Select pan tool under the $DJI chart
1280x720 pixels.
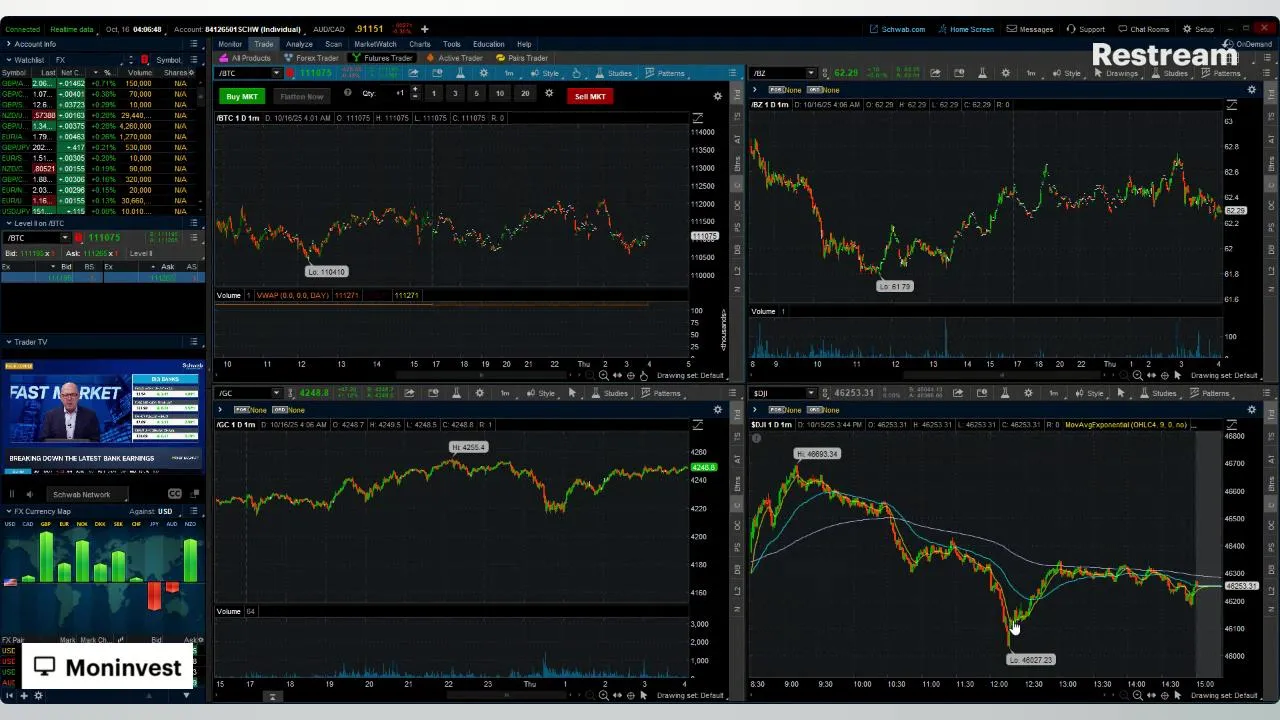pyautogui.click(x=1151, y=695)
